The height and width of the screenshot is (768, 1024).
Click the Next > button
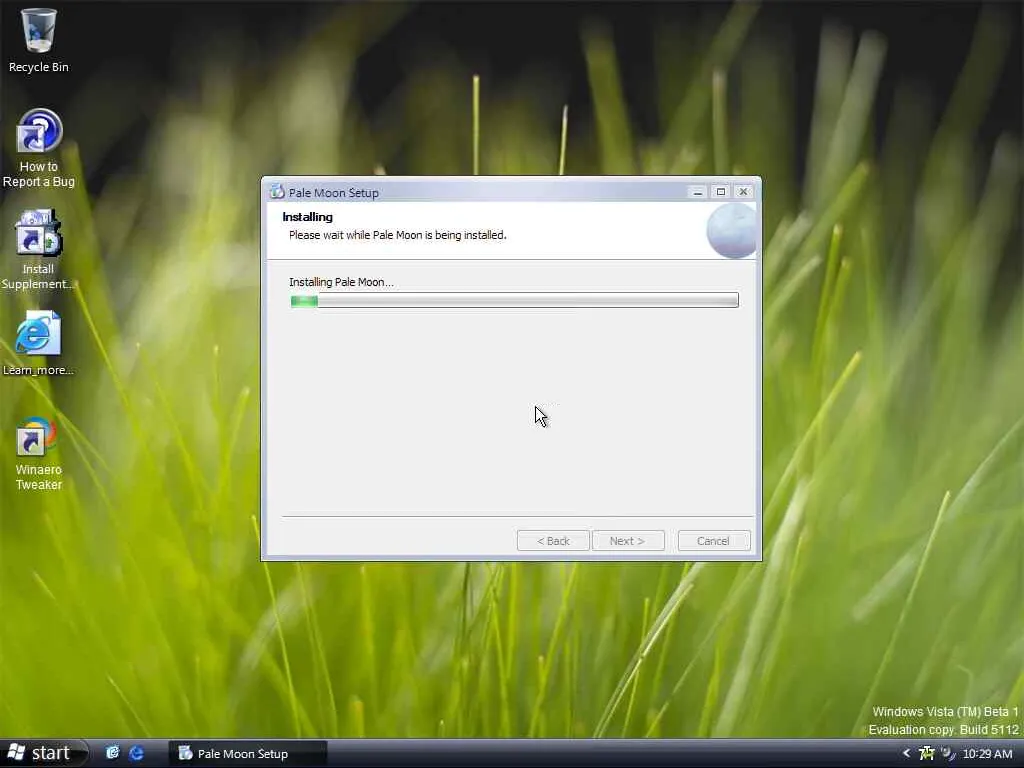(x=627, y=541)
